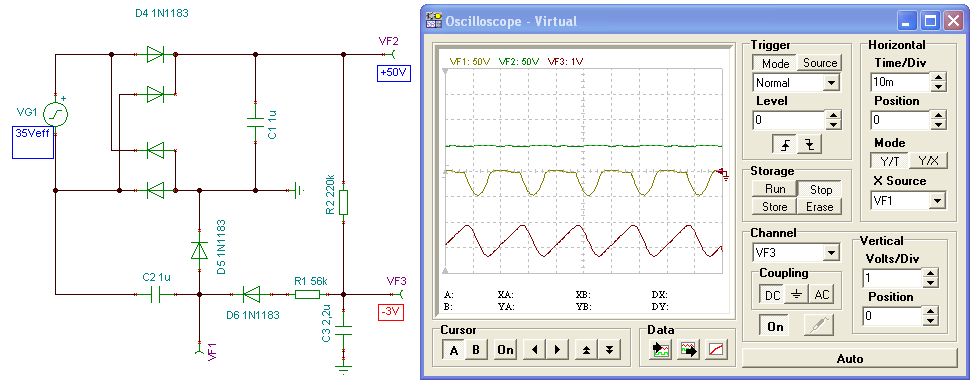Click the double down arrow cursor button

coord(609,350)
